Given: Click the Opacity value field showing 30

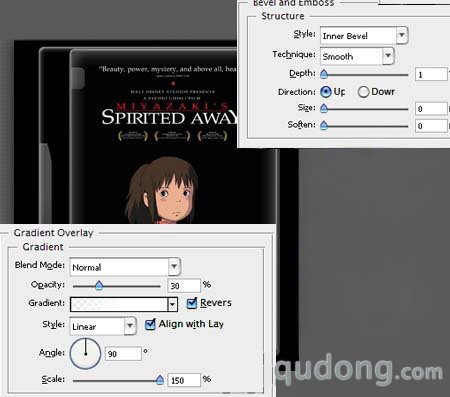Looking at the screenshot, I should point(184,286).
